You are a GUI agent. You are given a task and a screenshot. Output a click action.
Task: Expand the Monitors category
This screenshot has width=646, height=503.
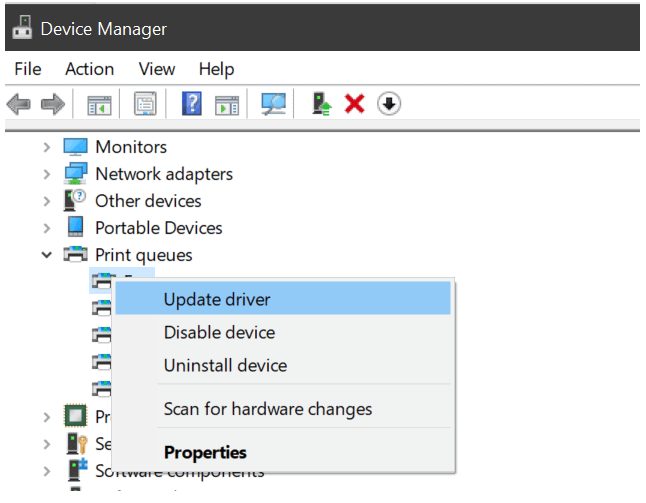[x=47, y=147]
